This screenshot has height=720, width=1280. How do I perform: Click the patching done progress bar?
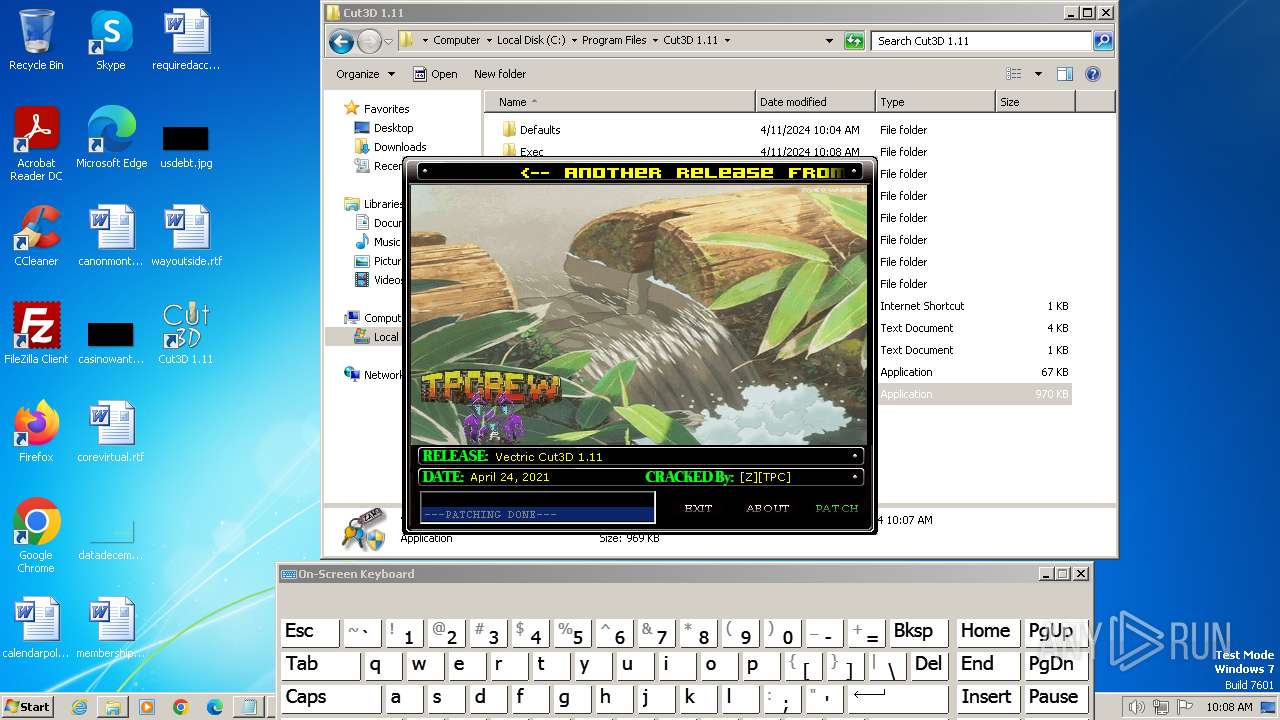pos(537,507)
